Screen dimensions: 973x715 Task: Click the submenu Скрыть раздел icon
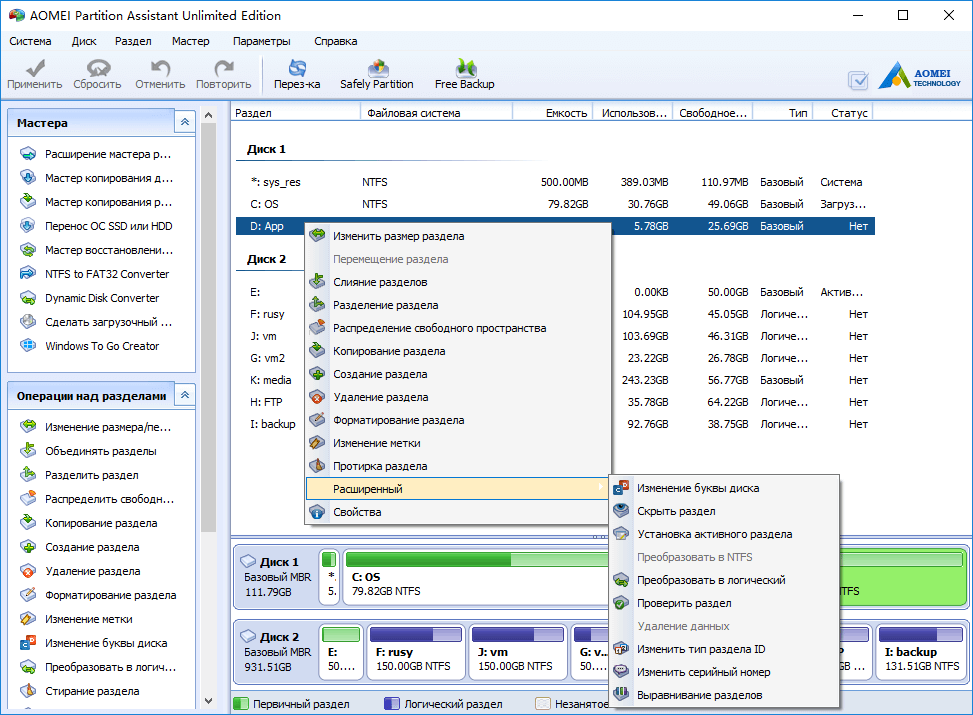tap(621, 511)
